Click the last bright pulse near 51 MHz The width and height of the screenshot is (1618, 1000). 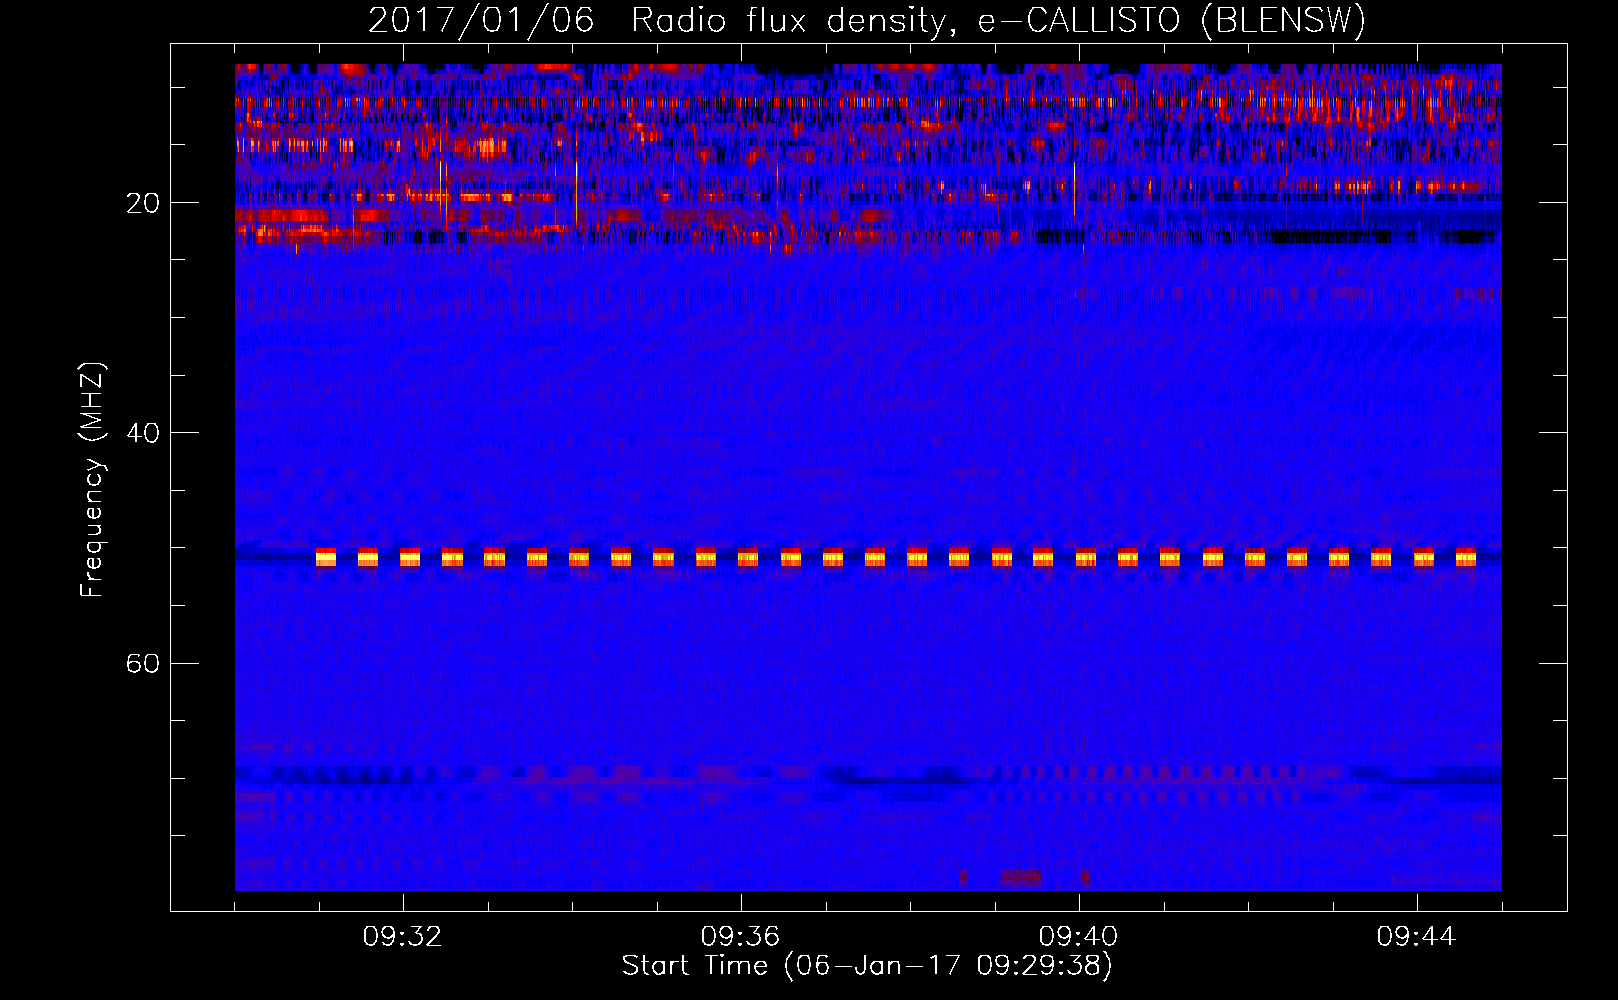[x=1465, y=557]
